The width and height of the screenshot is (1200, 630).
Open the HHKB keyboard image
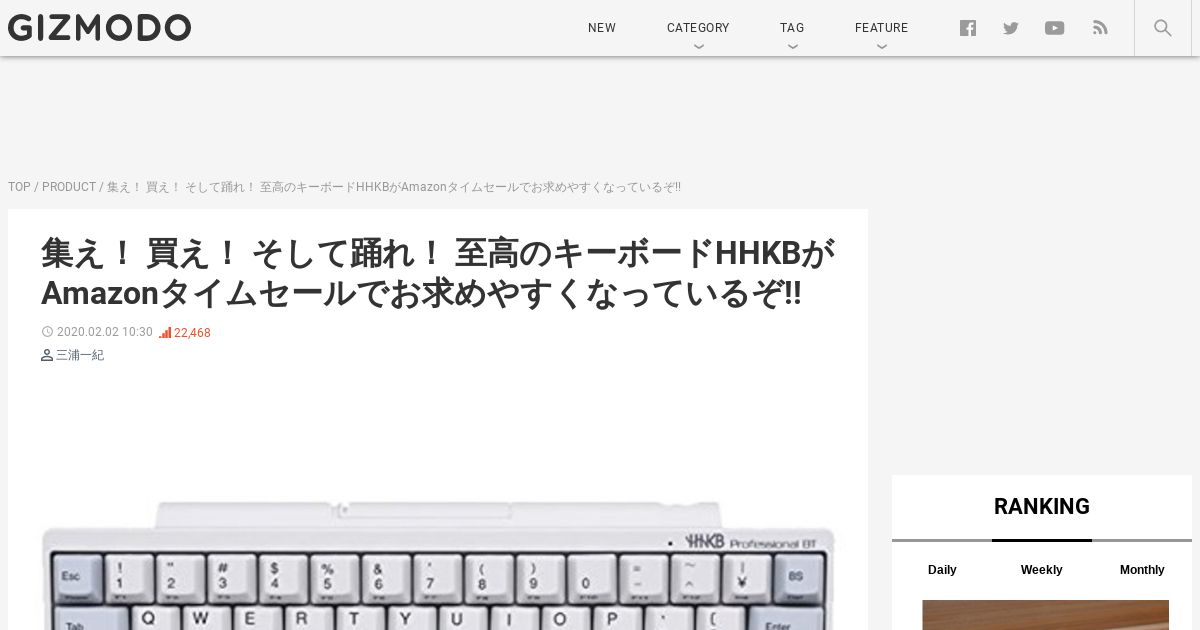click(438, 565)
